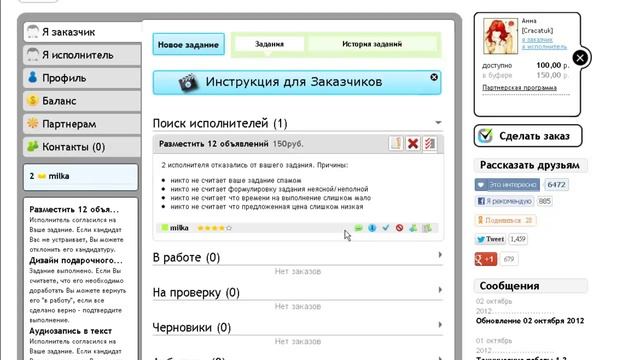The image size is (640, 360).
Task: Click the Facebook 'Я рекомендую' button
Action: pyautogui.click(x=505, y=201)
